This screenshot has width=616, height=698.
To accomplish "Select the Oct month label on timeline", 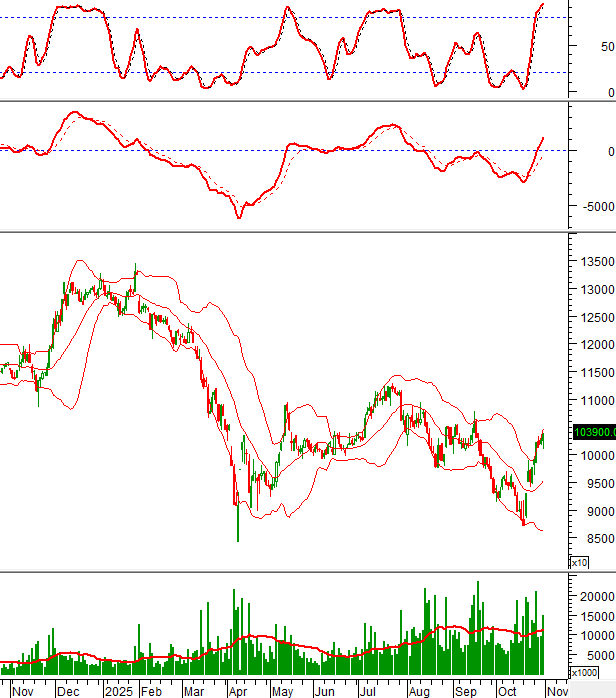I will 509,690.
